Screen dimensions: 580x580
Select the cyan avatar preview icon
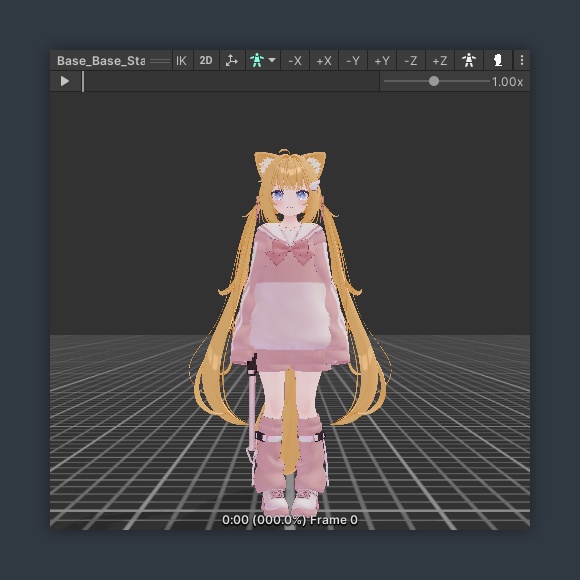tap(257, 60)
